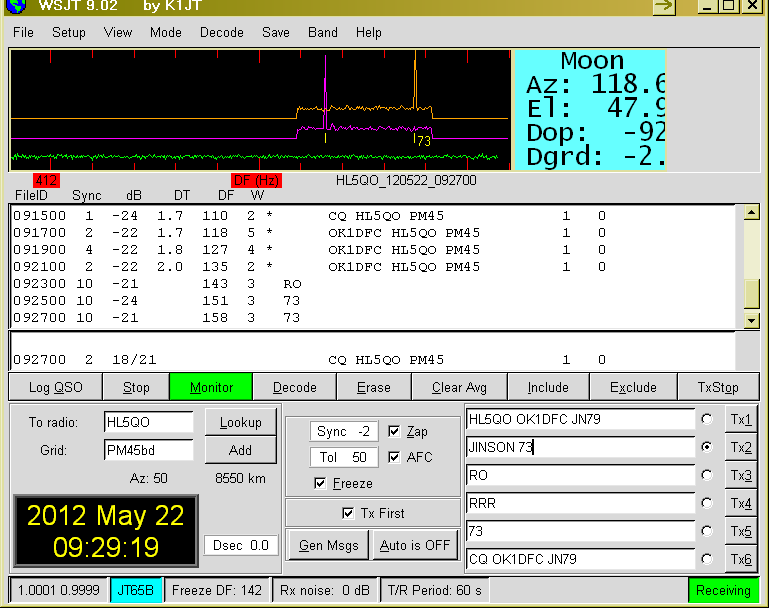The image size is (769, 608).
Task: Open the Decode menu
Action: [x=221, y=32]
